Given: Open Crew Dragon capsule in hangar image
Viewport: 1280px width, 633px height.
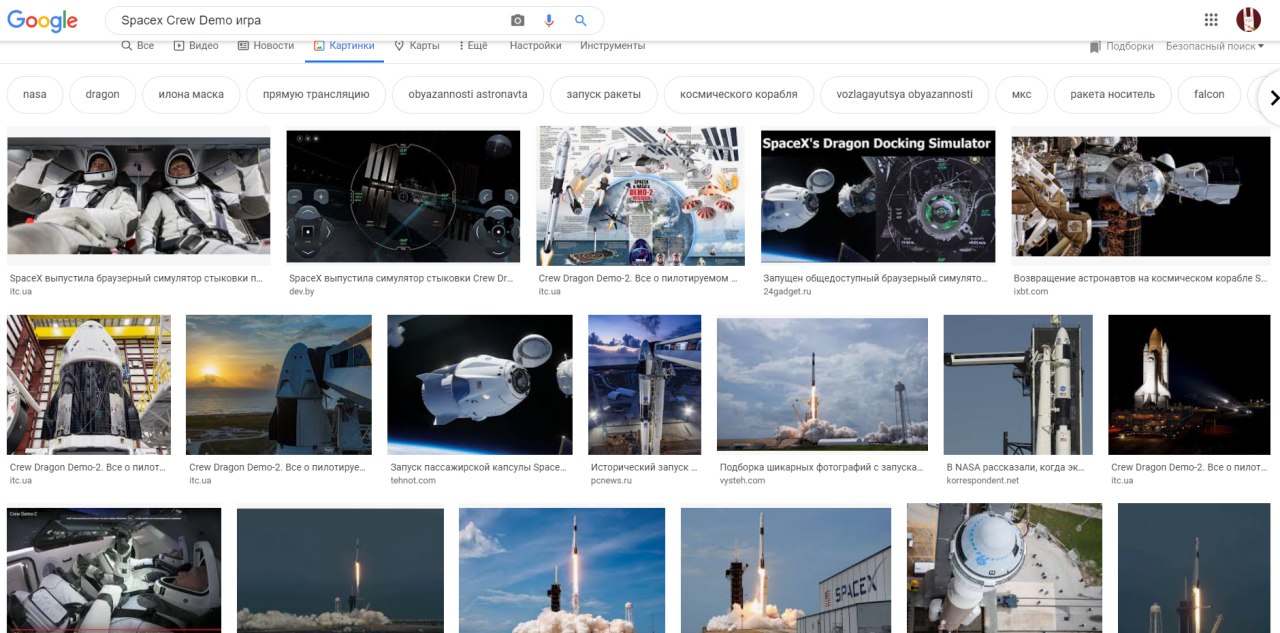Looking at the screenshot, I should click(x=89, y=385).
